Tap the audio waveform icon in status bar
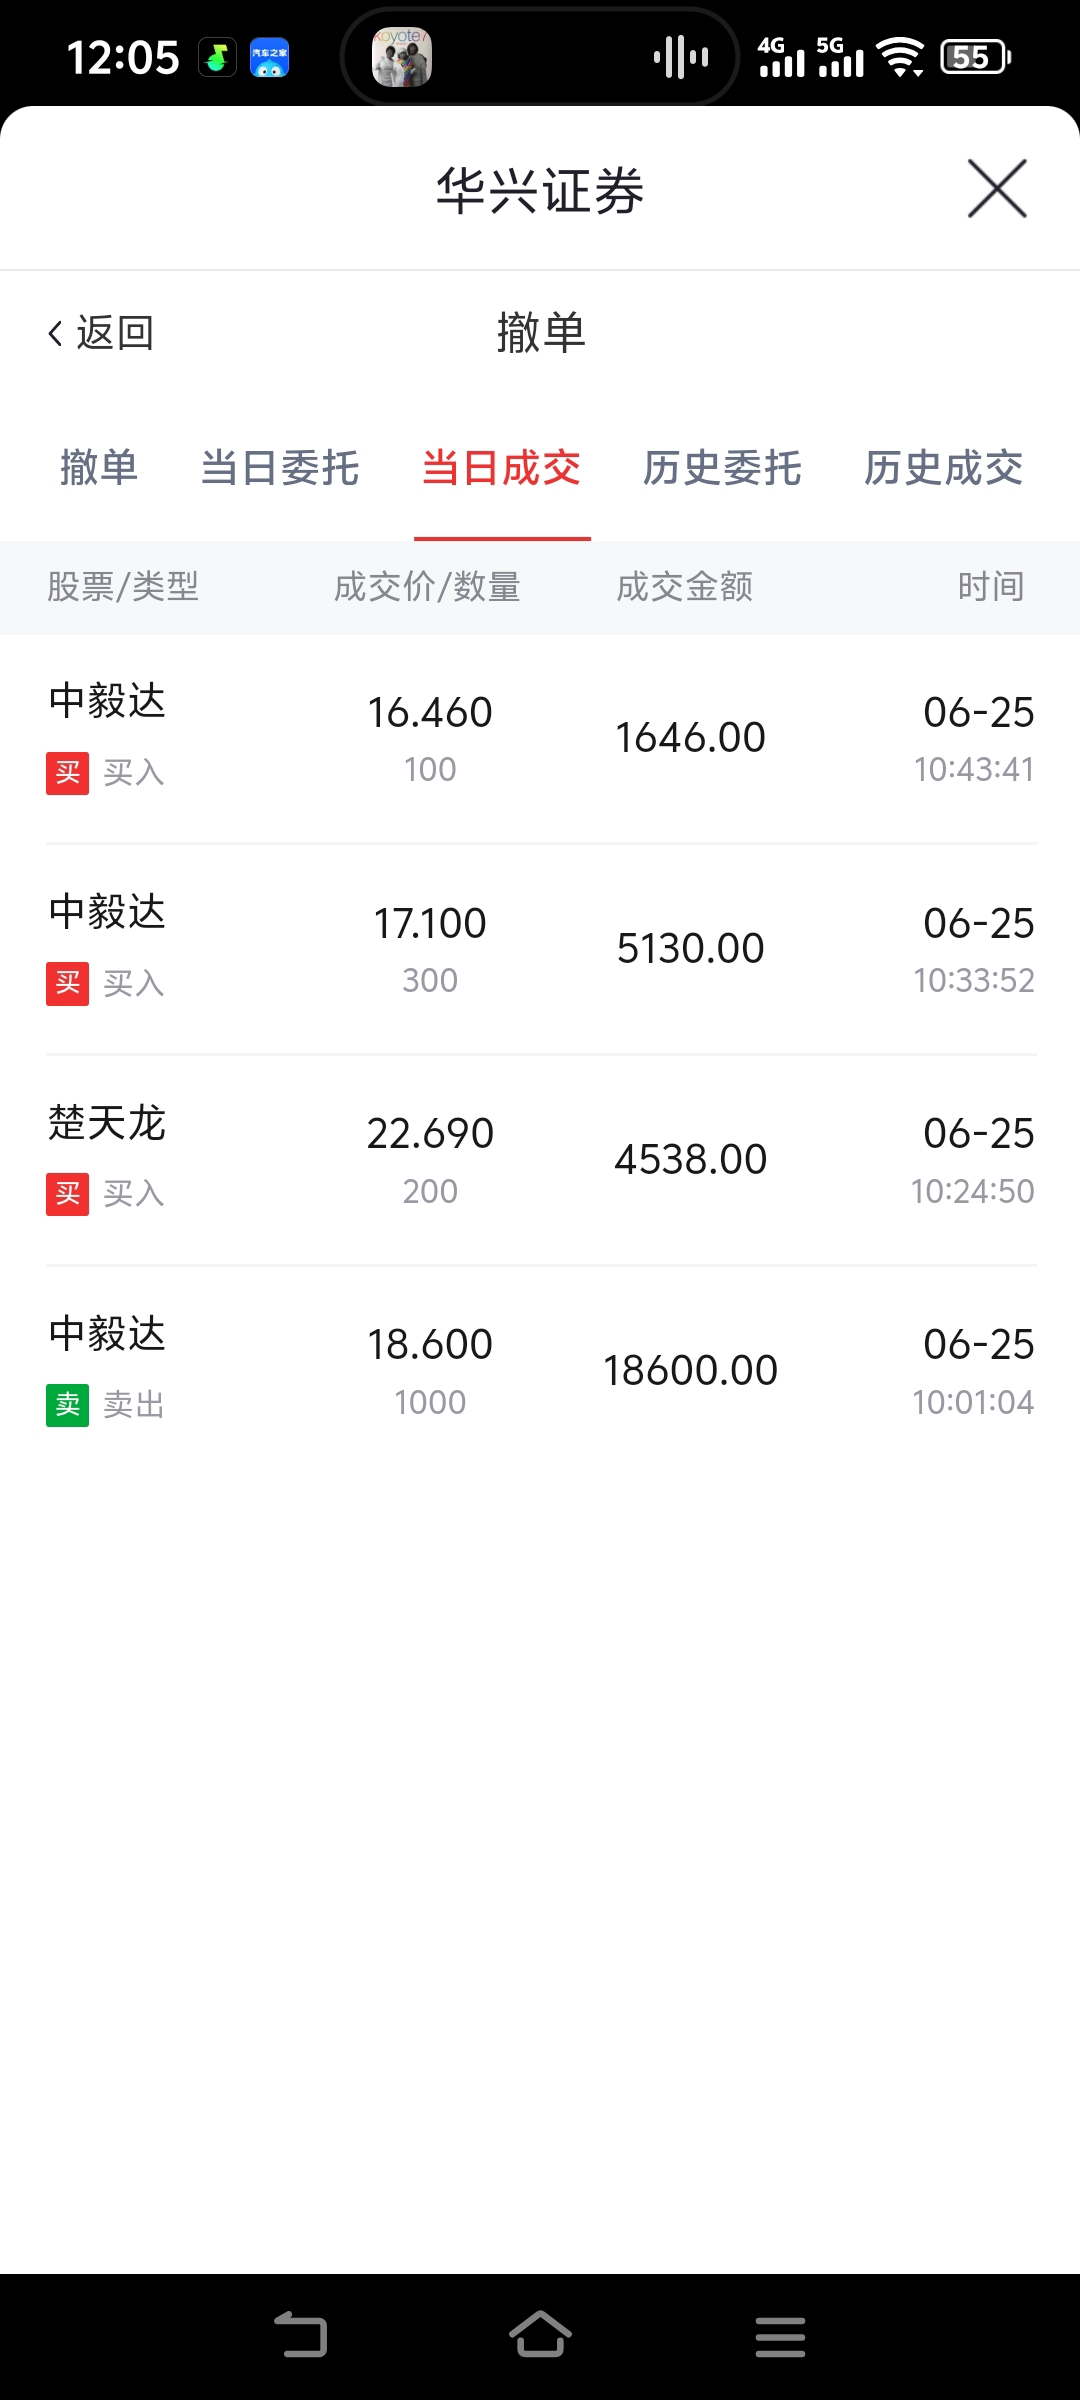This screenshot has width=1080, height=2400. (x=681, y=57)
